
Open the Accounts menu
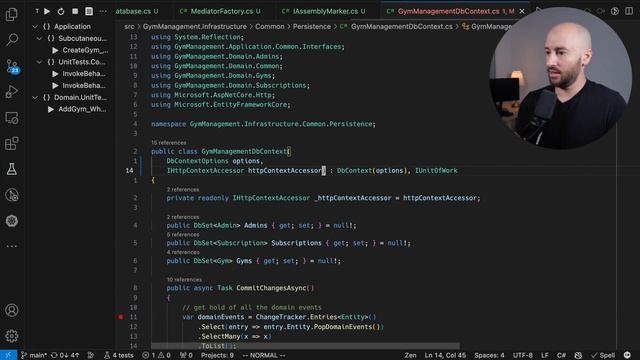[12, 310]
